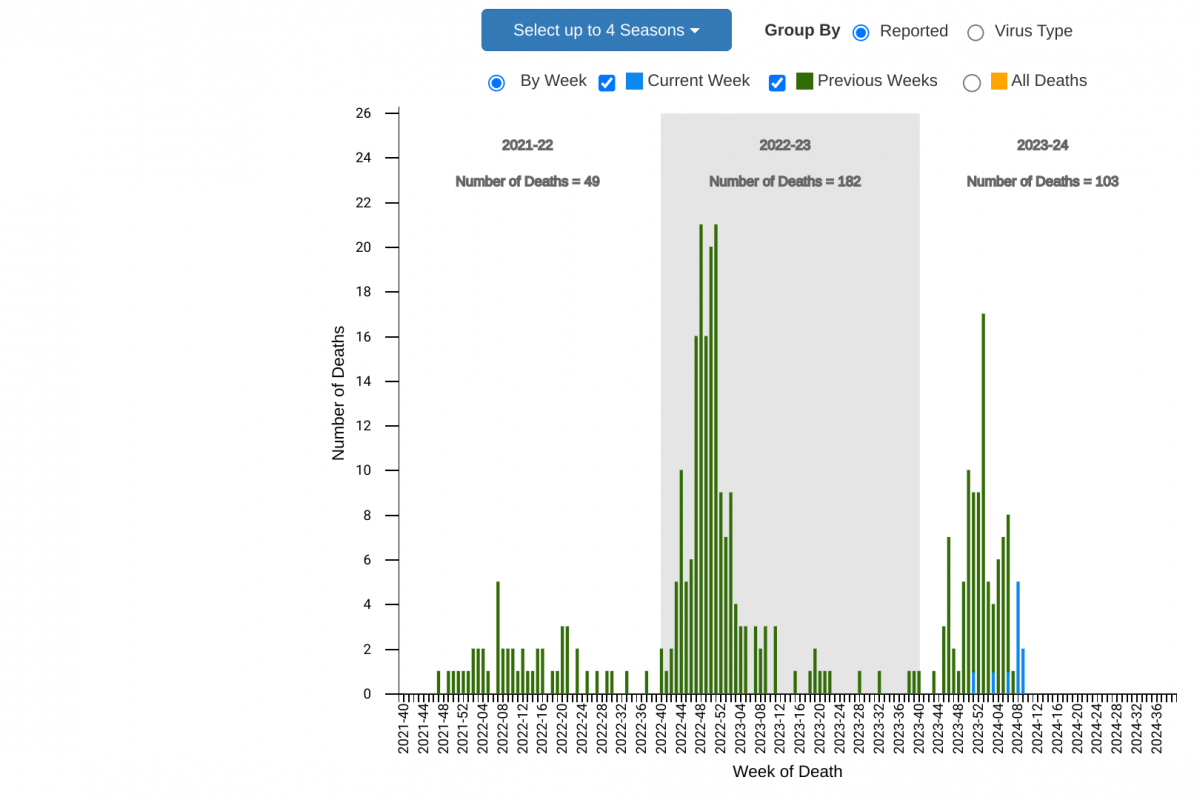The height and width of the screenshot is (800, 1200).
Task: Click the "Number of Deaths = 182" label
Action: [785, 181]
